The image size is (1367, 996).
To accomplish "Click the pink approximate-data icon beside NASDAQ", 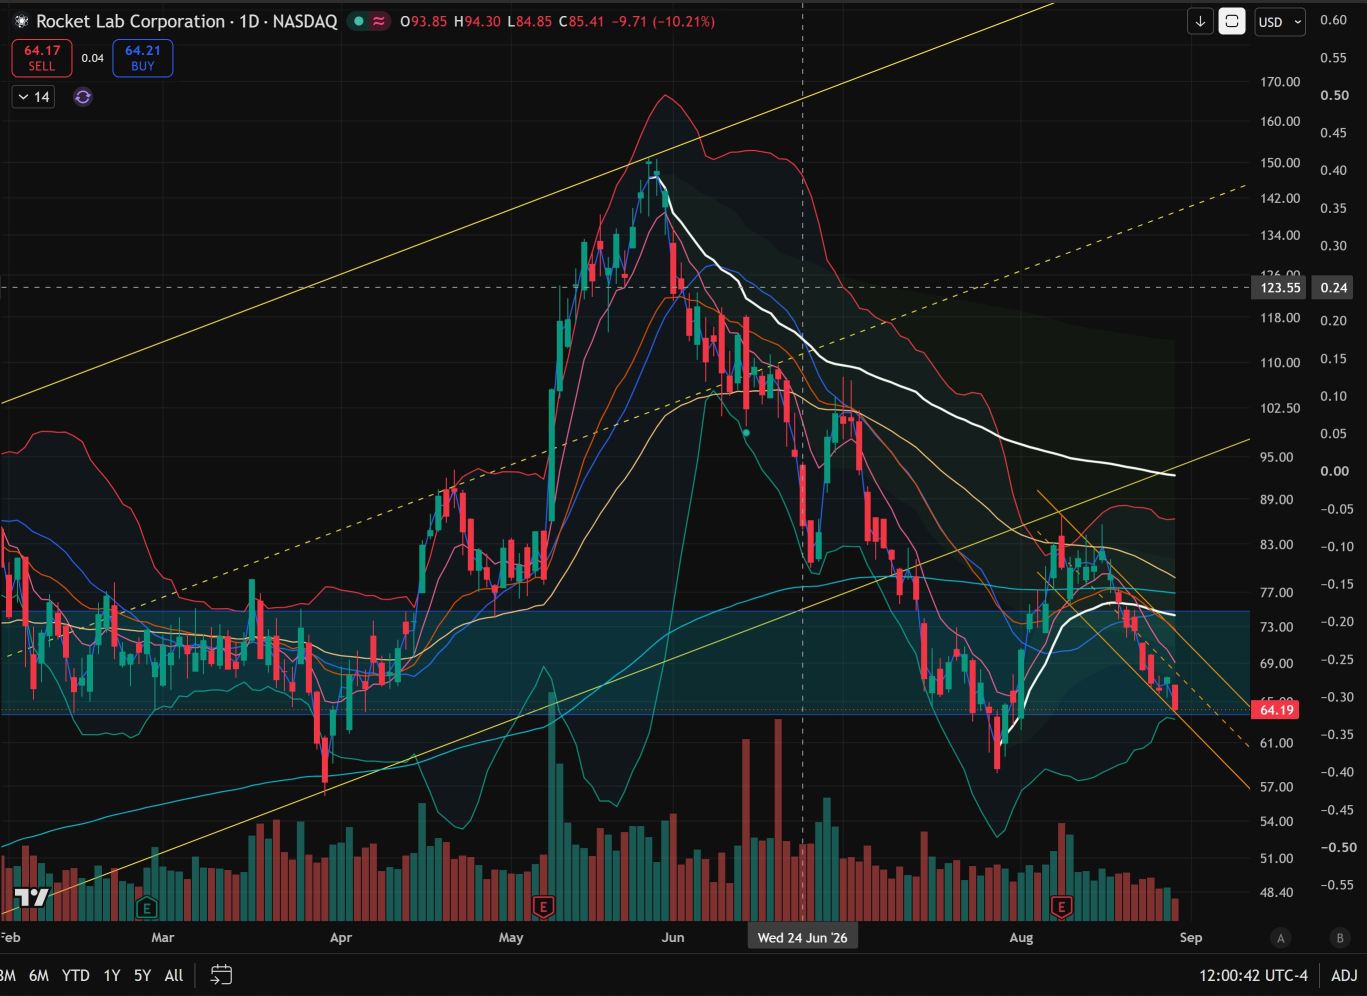I will (378, 21).
